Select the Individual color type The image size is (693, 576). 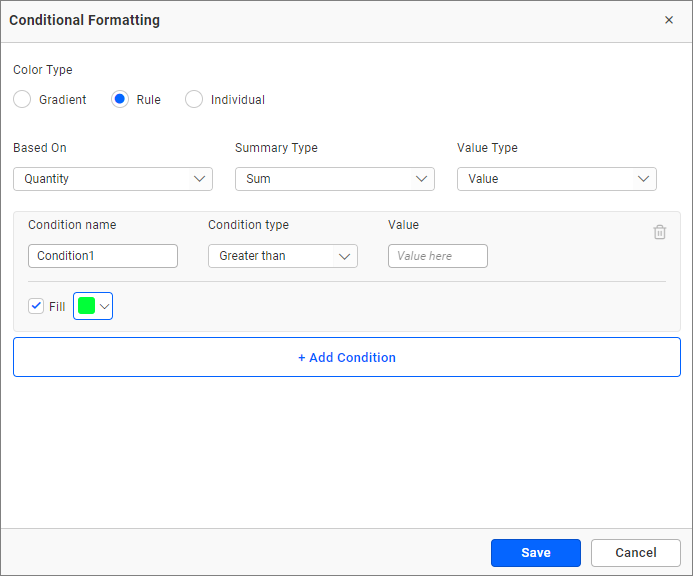coord(194,100)
